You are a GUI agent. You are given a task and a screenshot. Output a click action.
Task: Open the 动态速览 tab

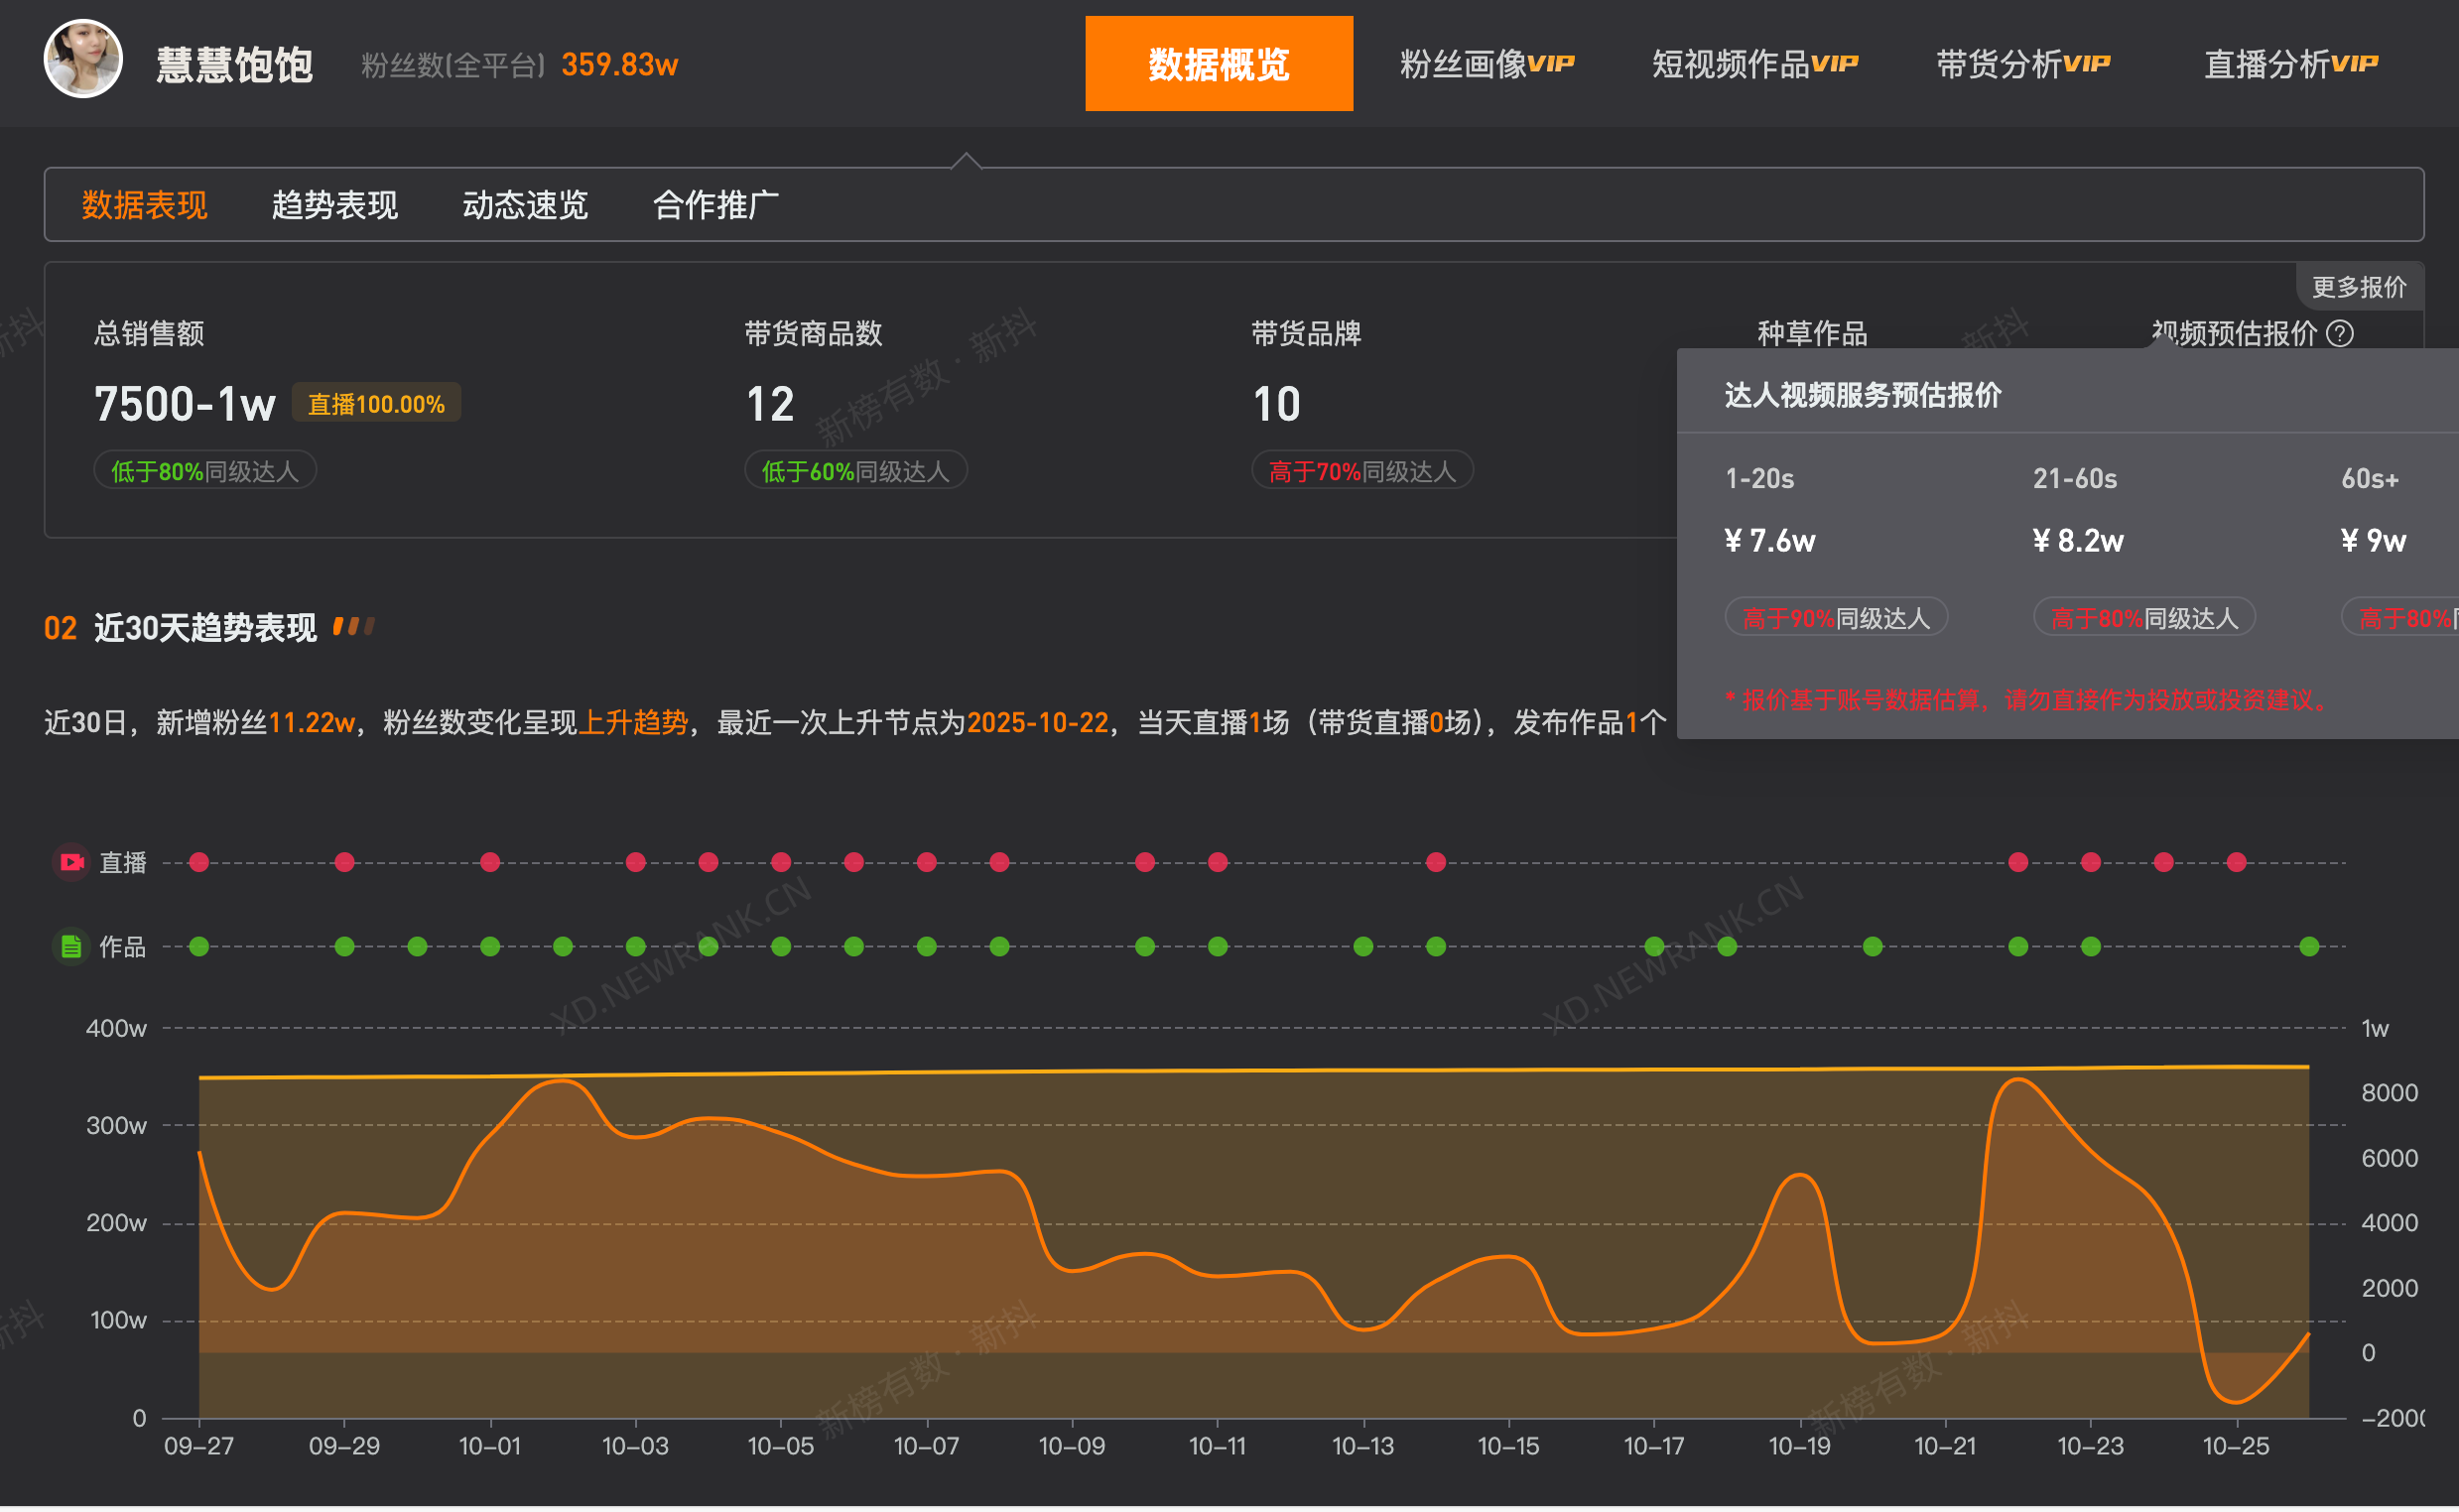point(524,205)
